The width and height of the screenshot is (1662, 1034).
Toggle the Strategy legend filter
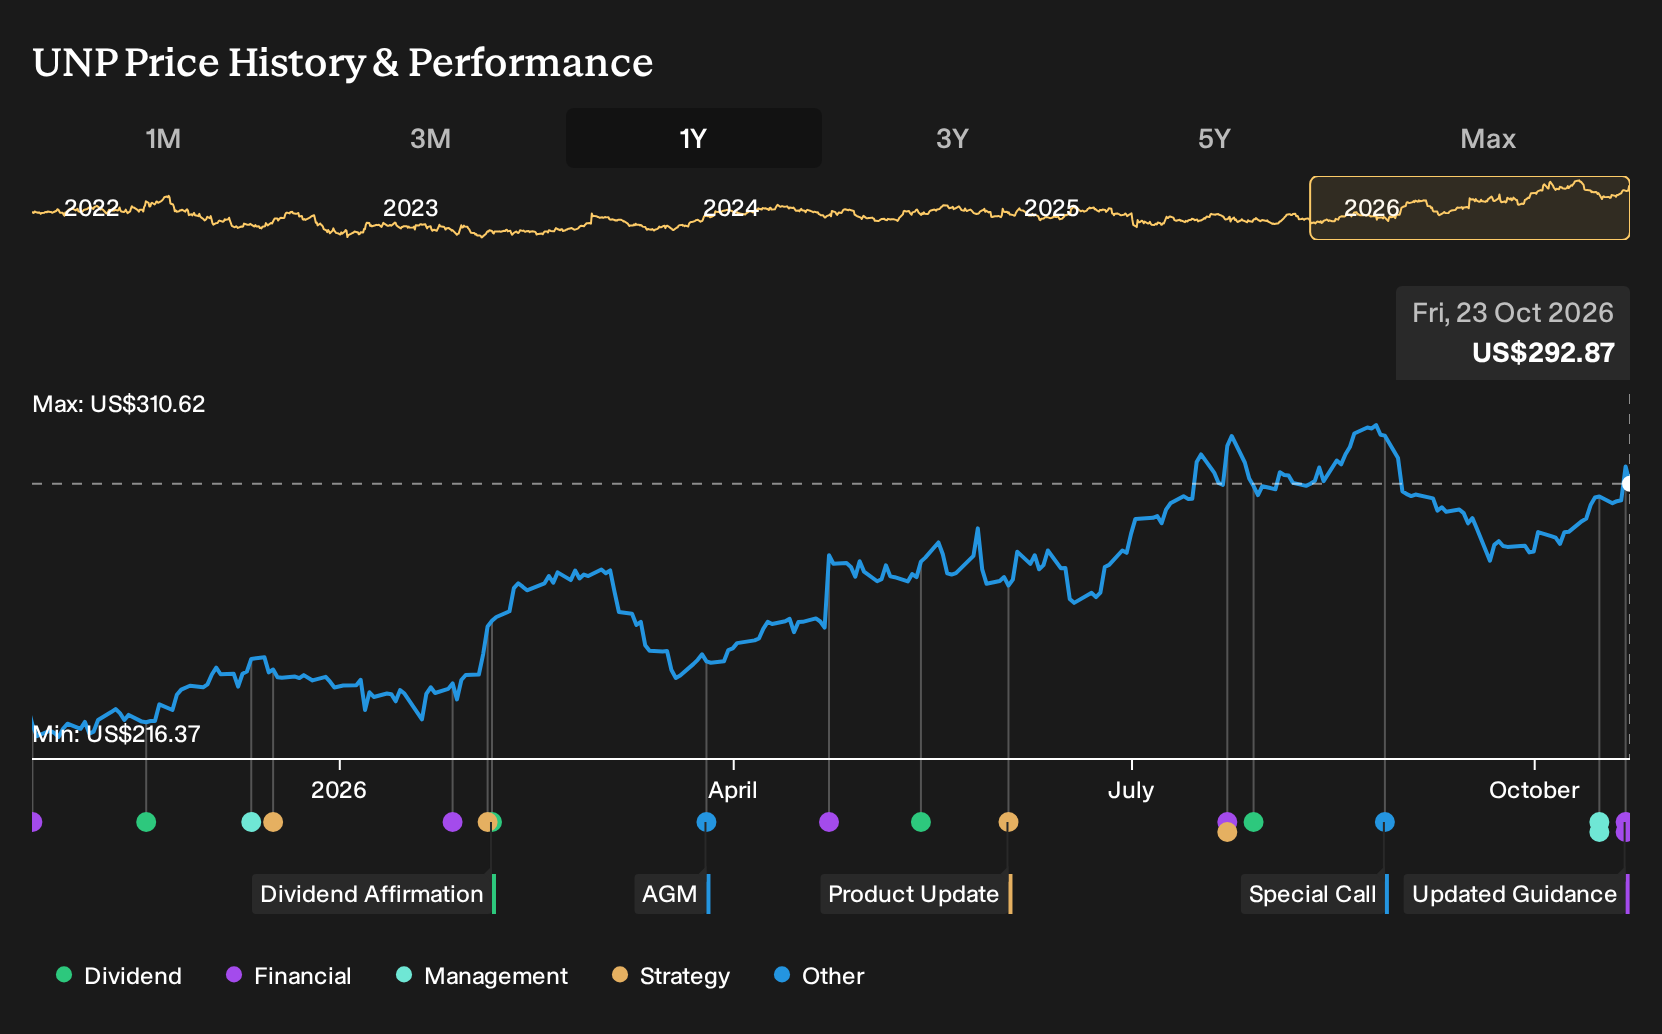pyautogui.click(x=671, y=976)
